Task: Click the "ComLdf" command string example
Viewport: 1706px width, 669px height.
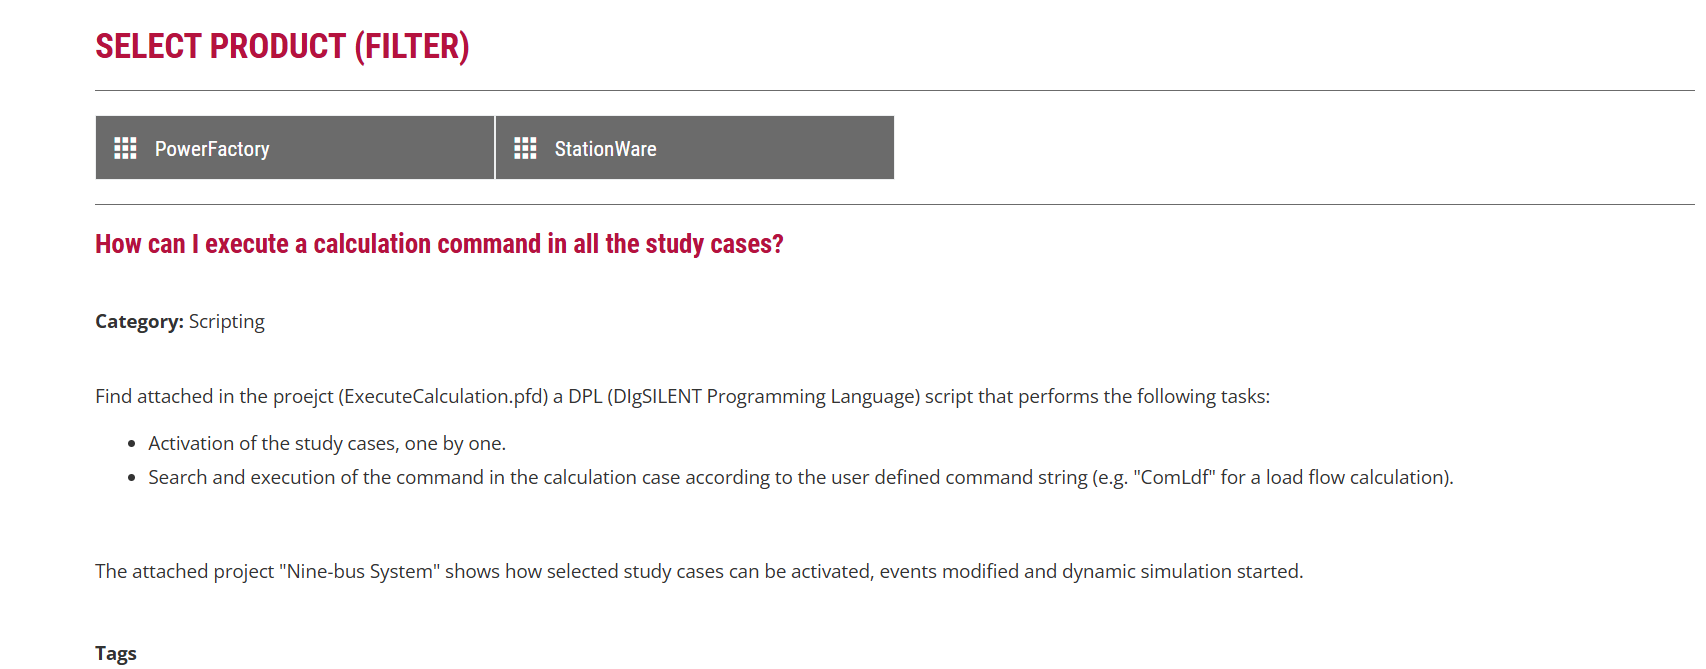Action: (1174, 478)
